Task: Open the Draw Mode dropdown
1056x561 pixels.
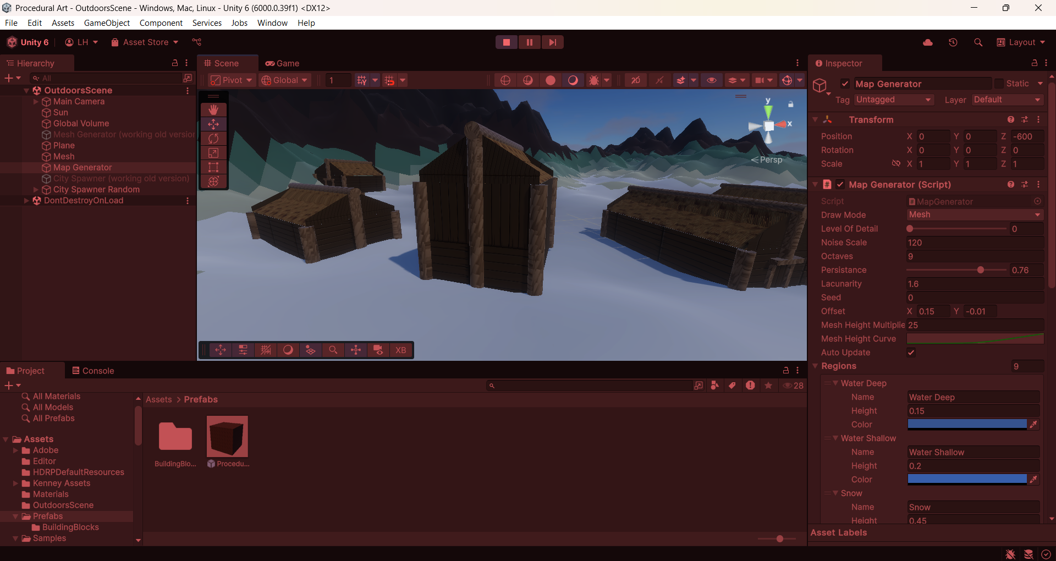Action: click(x=974, y=215)
